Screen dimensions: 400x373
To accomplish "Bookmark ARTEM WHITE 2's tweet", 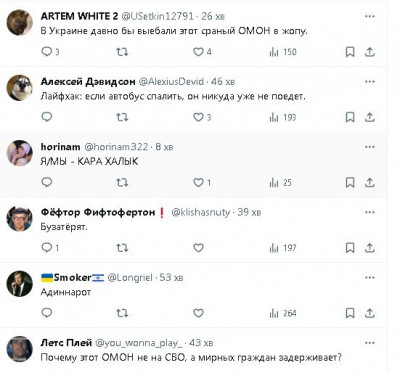I will pos(350,52).
